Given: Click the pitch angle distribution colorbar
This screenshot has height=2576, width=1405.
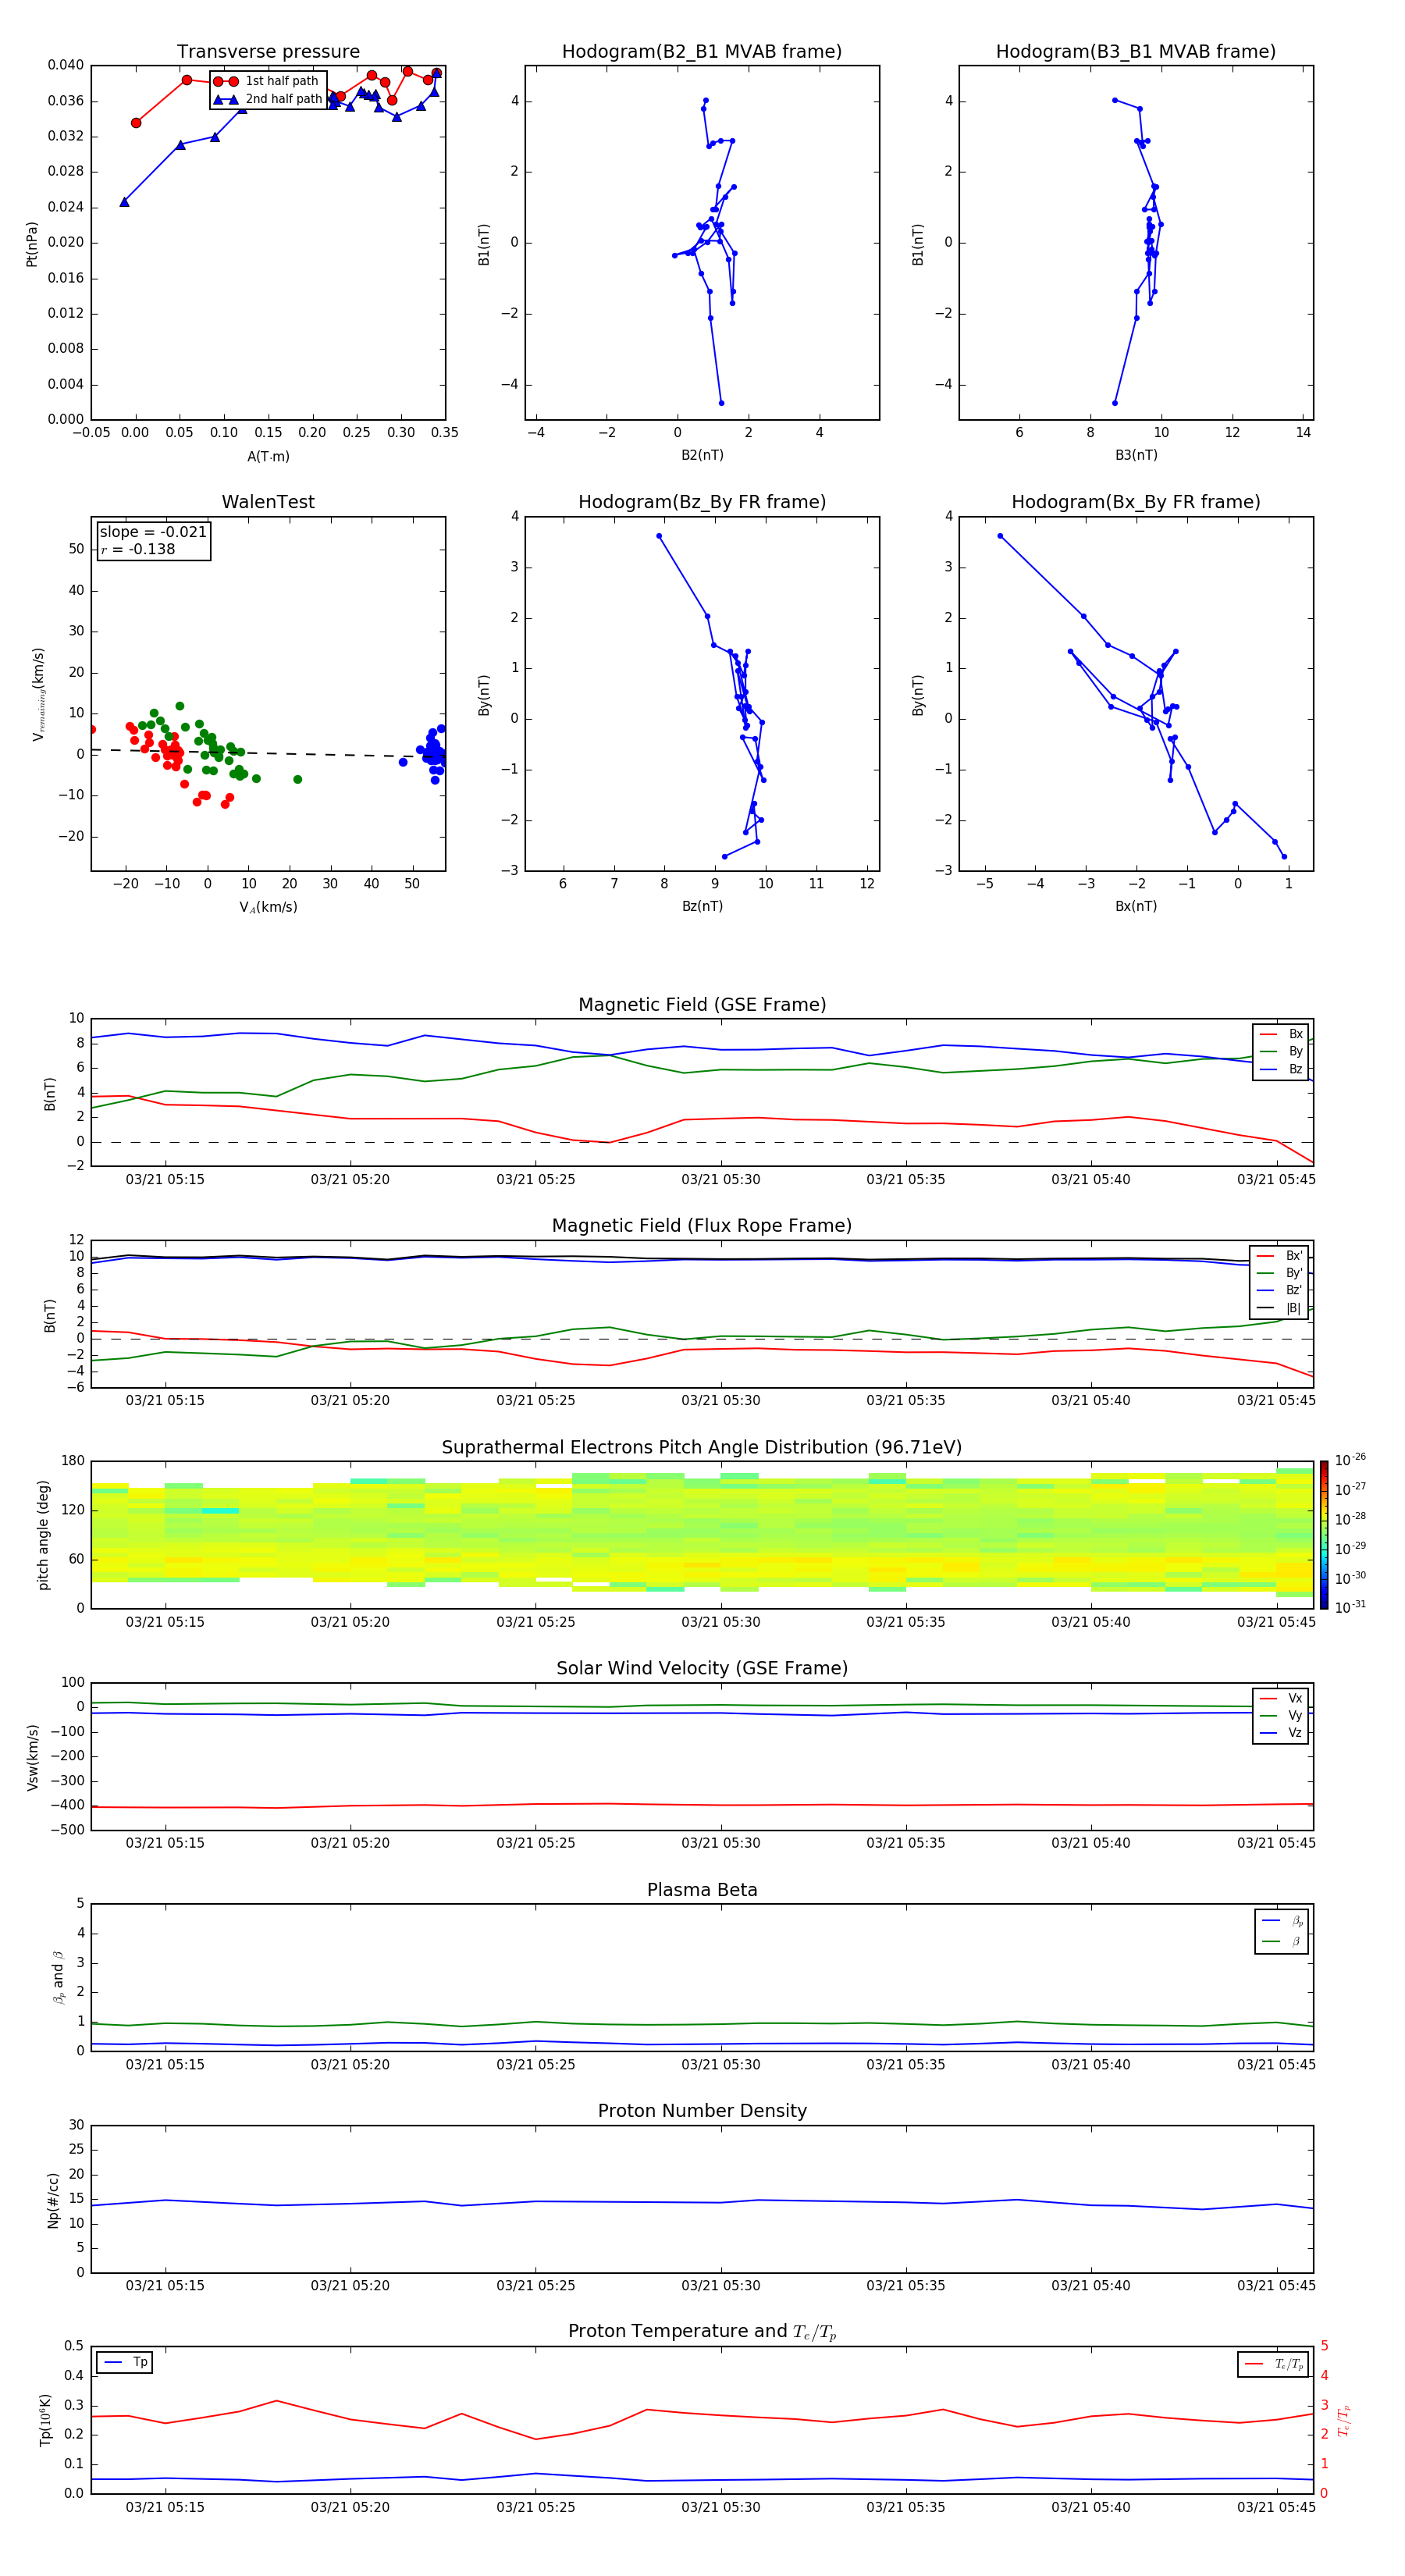Looking at the screenshot, I should coord(1324,1535).
